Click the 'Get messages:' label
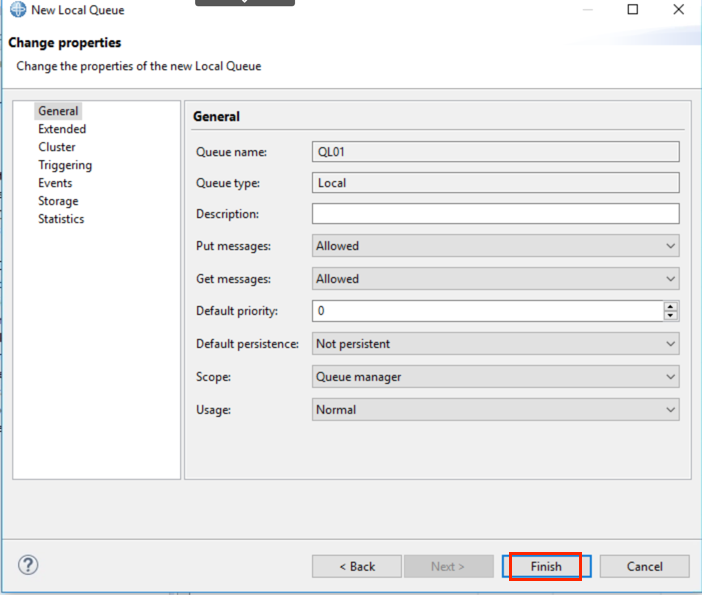 [x=233, y=279]
